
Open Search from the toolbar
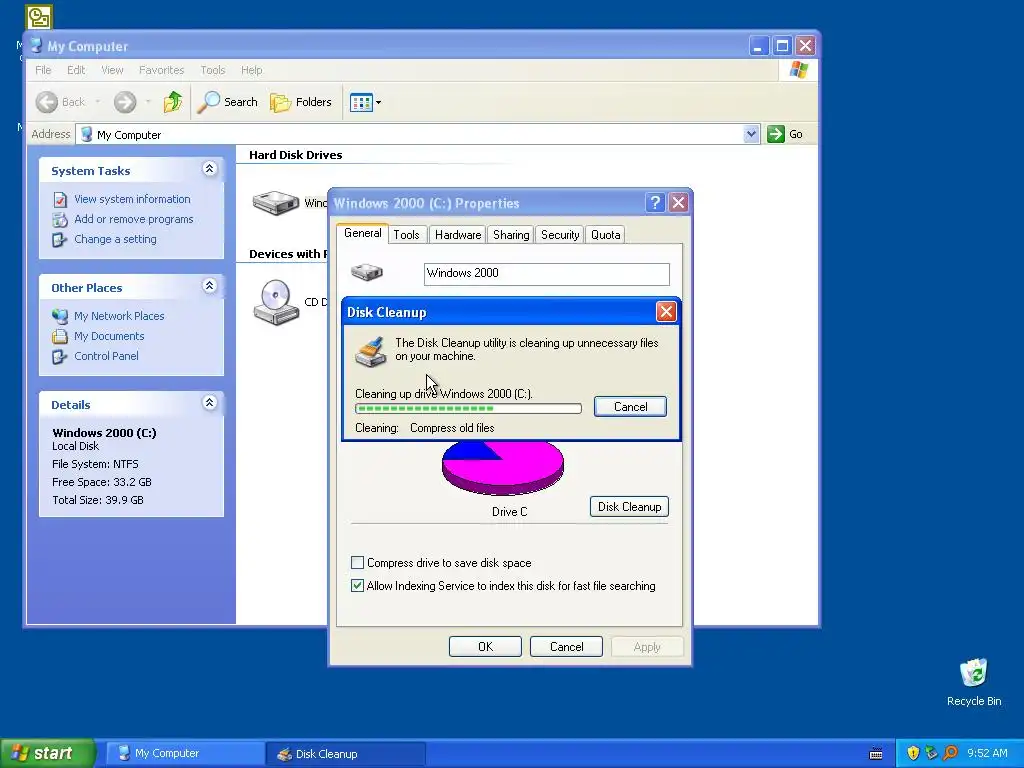[228, 102]
